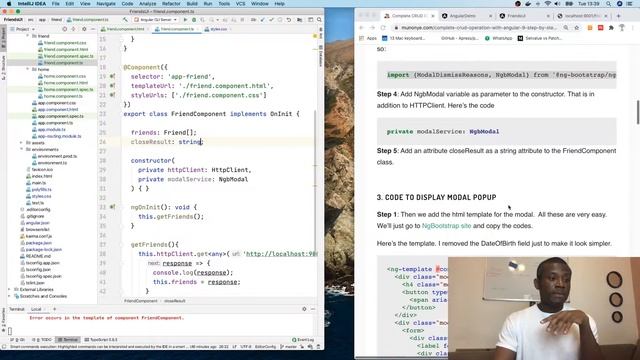The image size is (640, 360).
Task: Collapse the environments folder
Action: pos(22,149)
